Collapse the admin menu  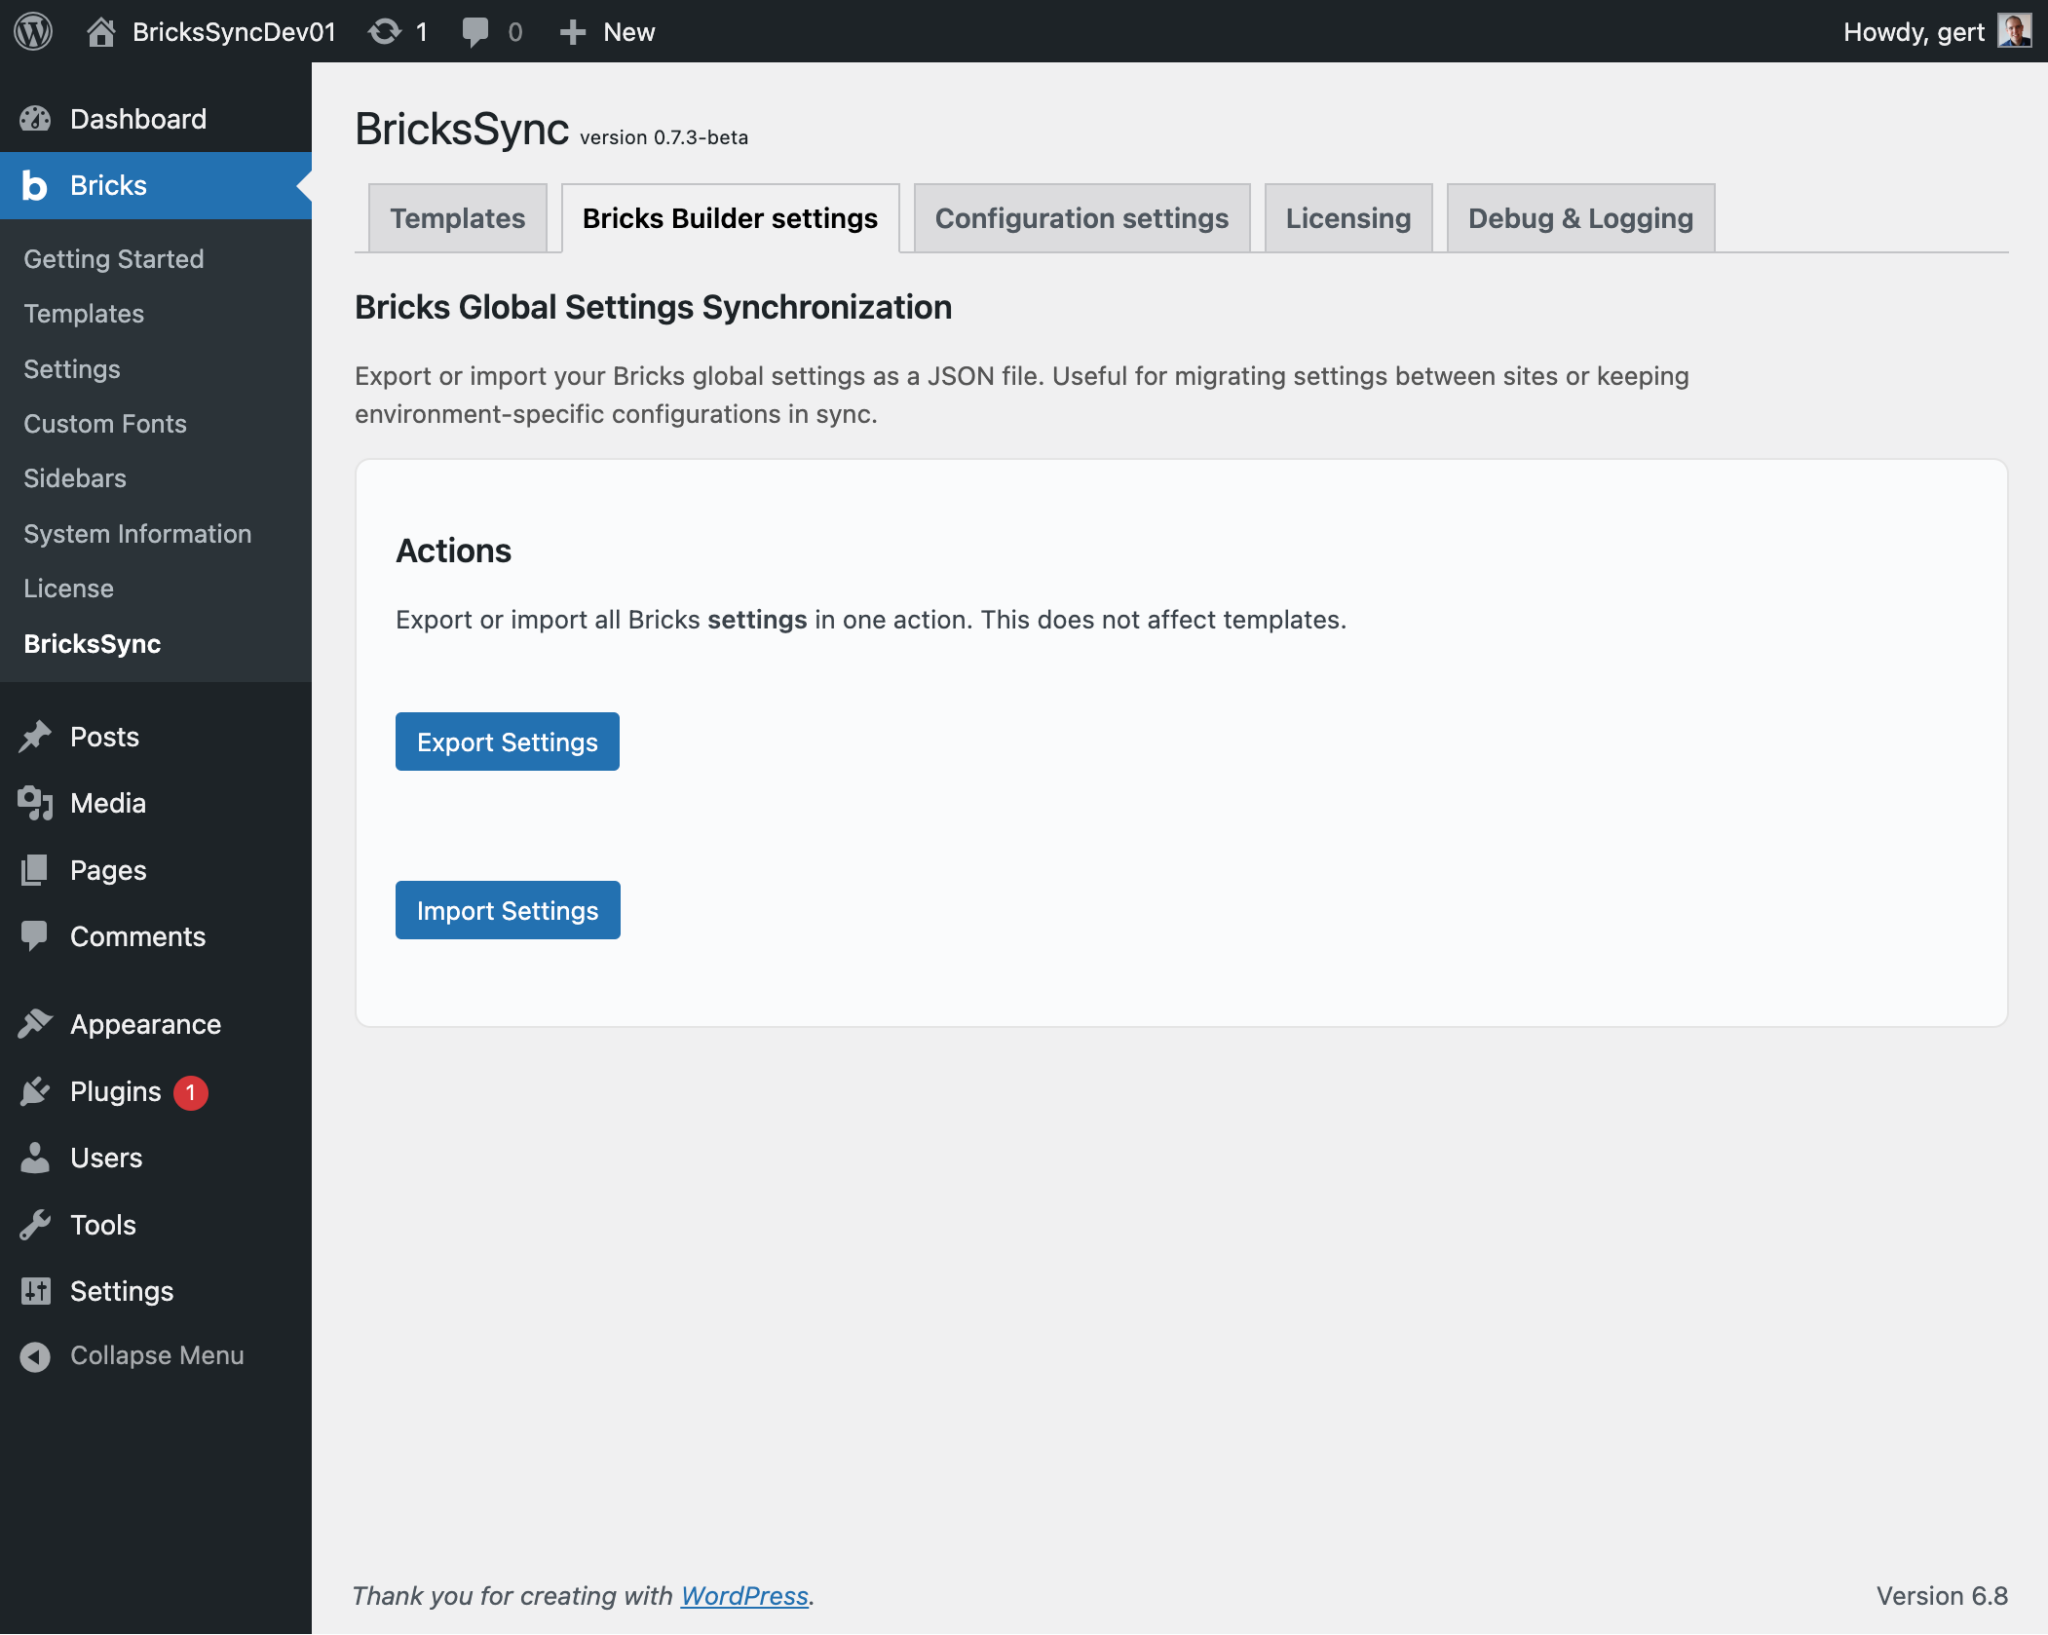(x=36, y=1356)
